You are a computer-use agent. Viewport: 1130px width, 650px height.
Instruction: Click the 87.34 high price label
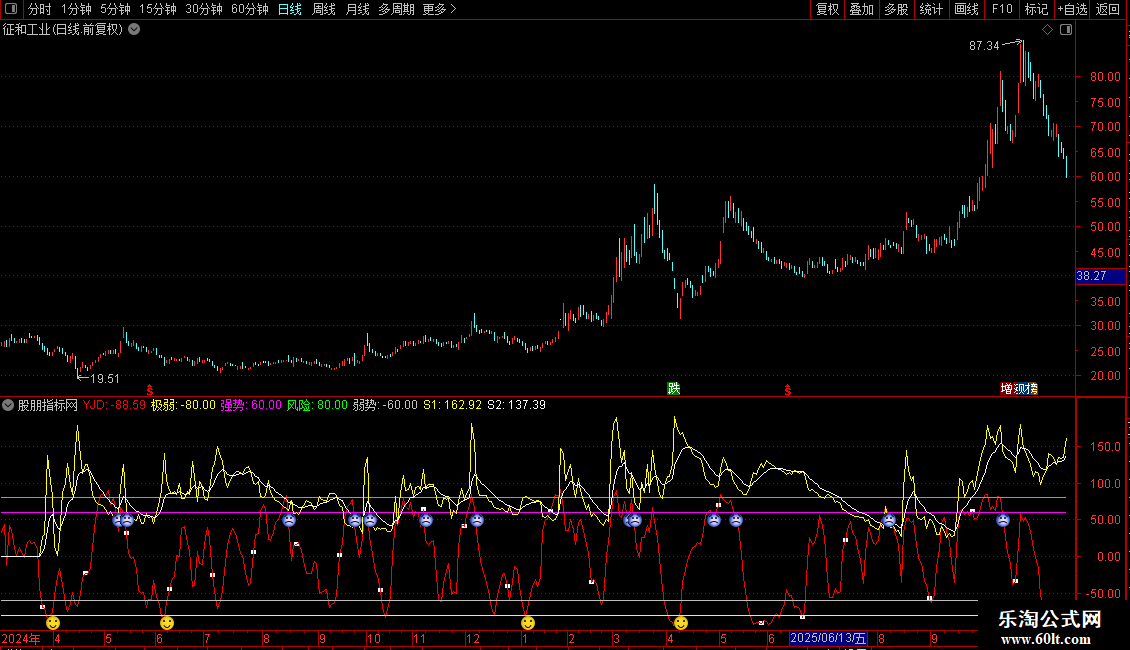point(984,46)
